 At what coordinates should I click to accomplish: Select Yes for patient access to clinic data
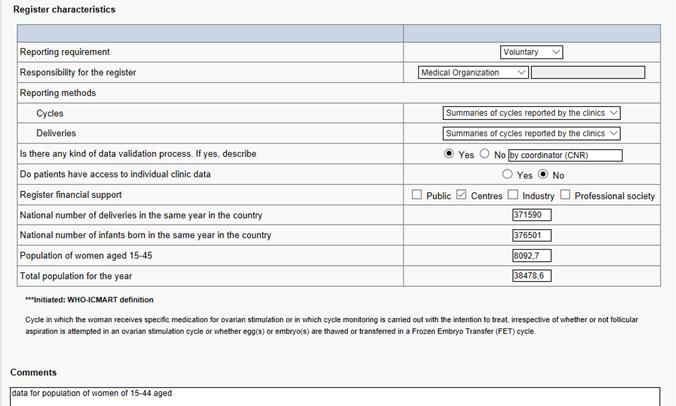[x=507, y=174]
